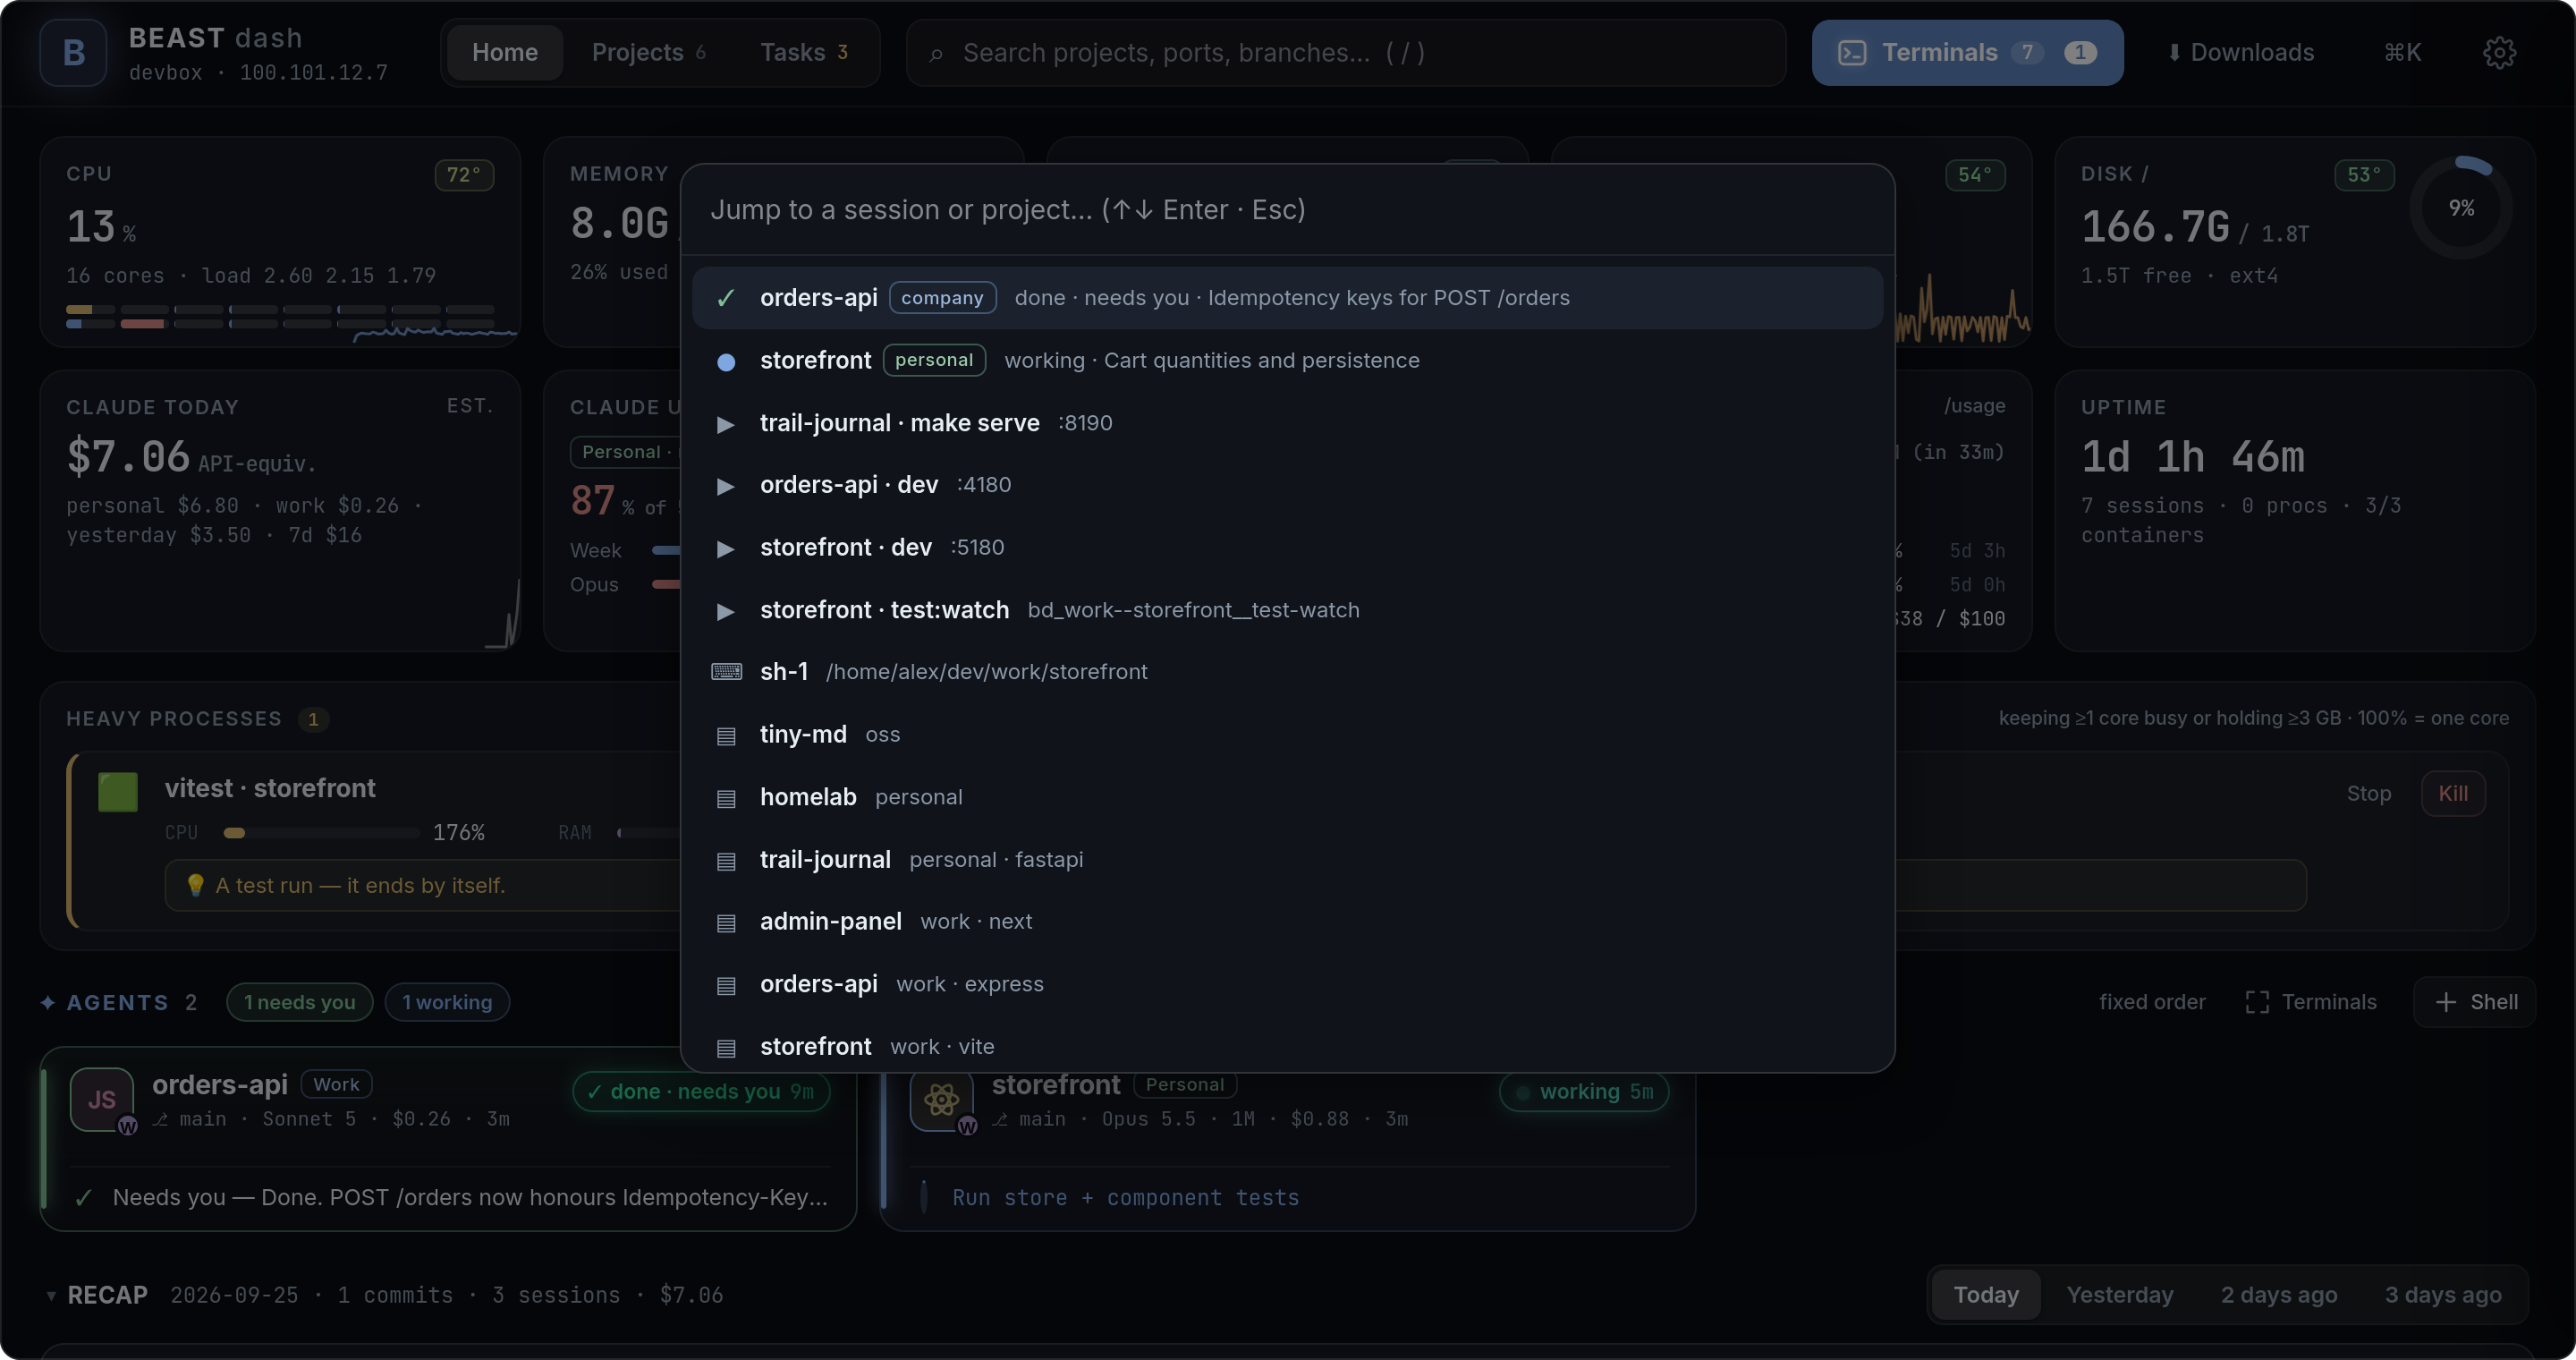Click the green vitest process color square

pyautogui.click(x=118, y=792)
